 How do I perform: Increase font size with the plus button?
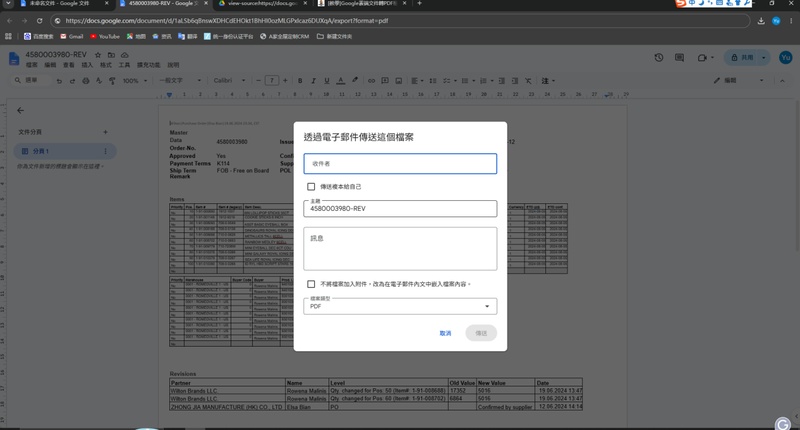(x=285, y=81)
